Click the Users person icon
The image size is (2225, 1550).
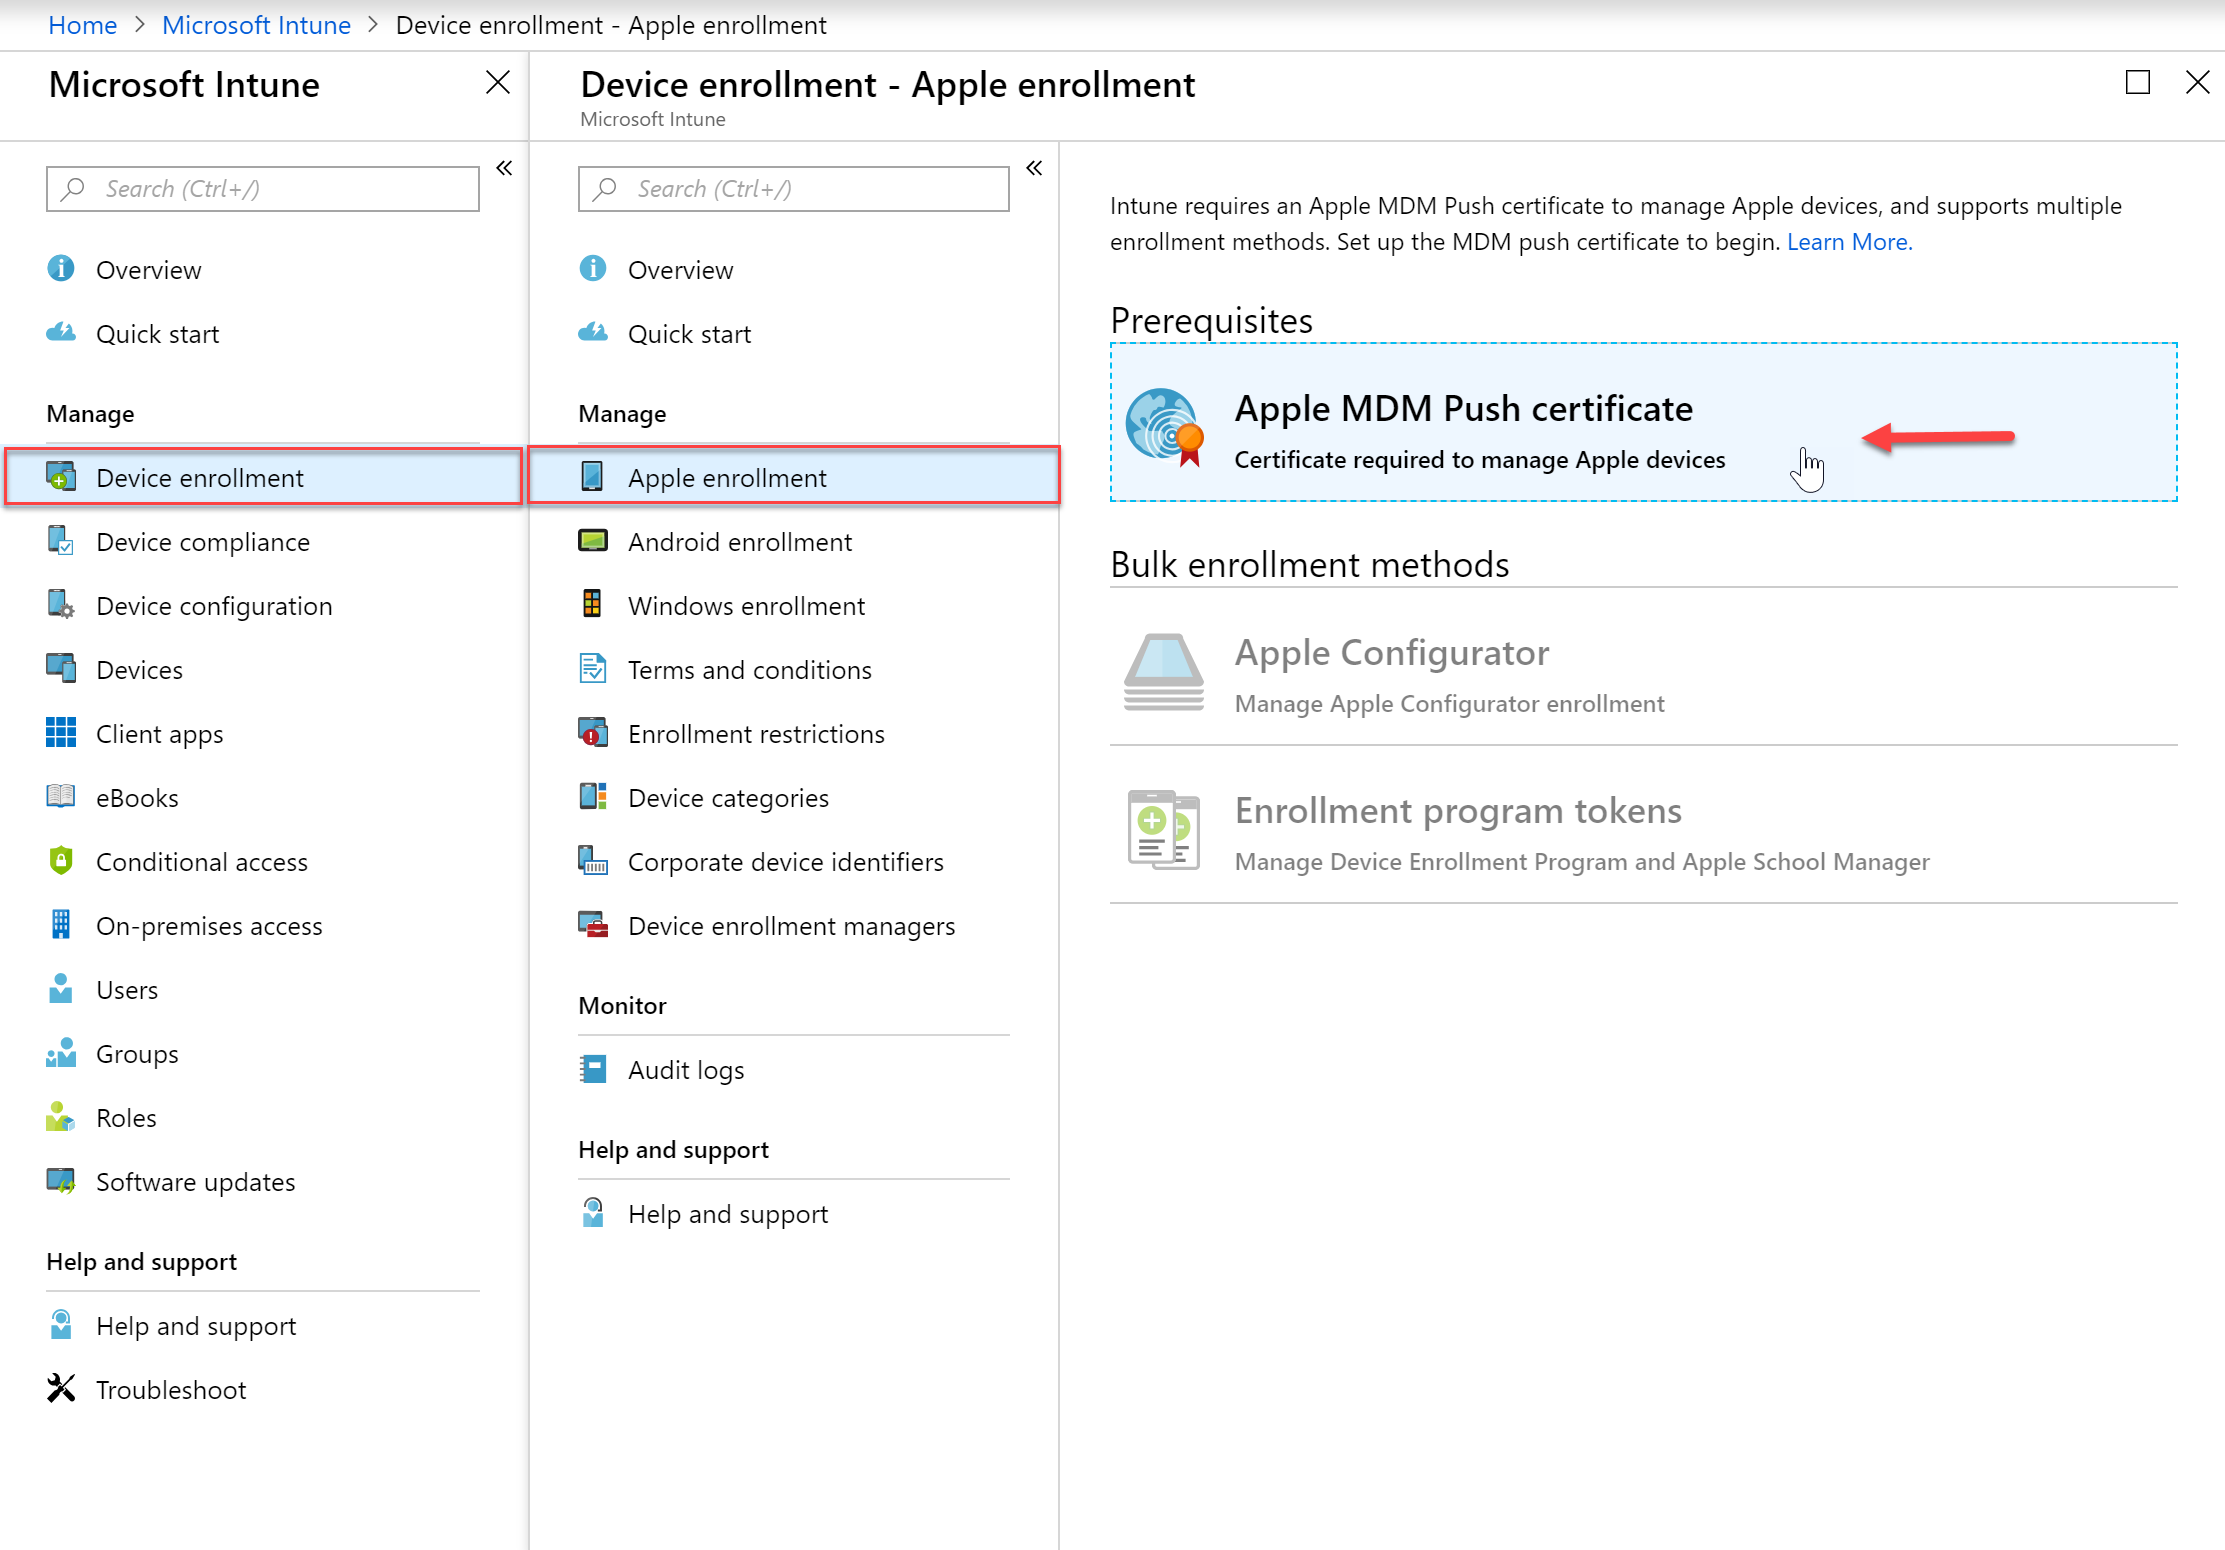(61, 989)
